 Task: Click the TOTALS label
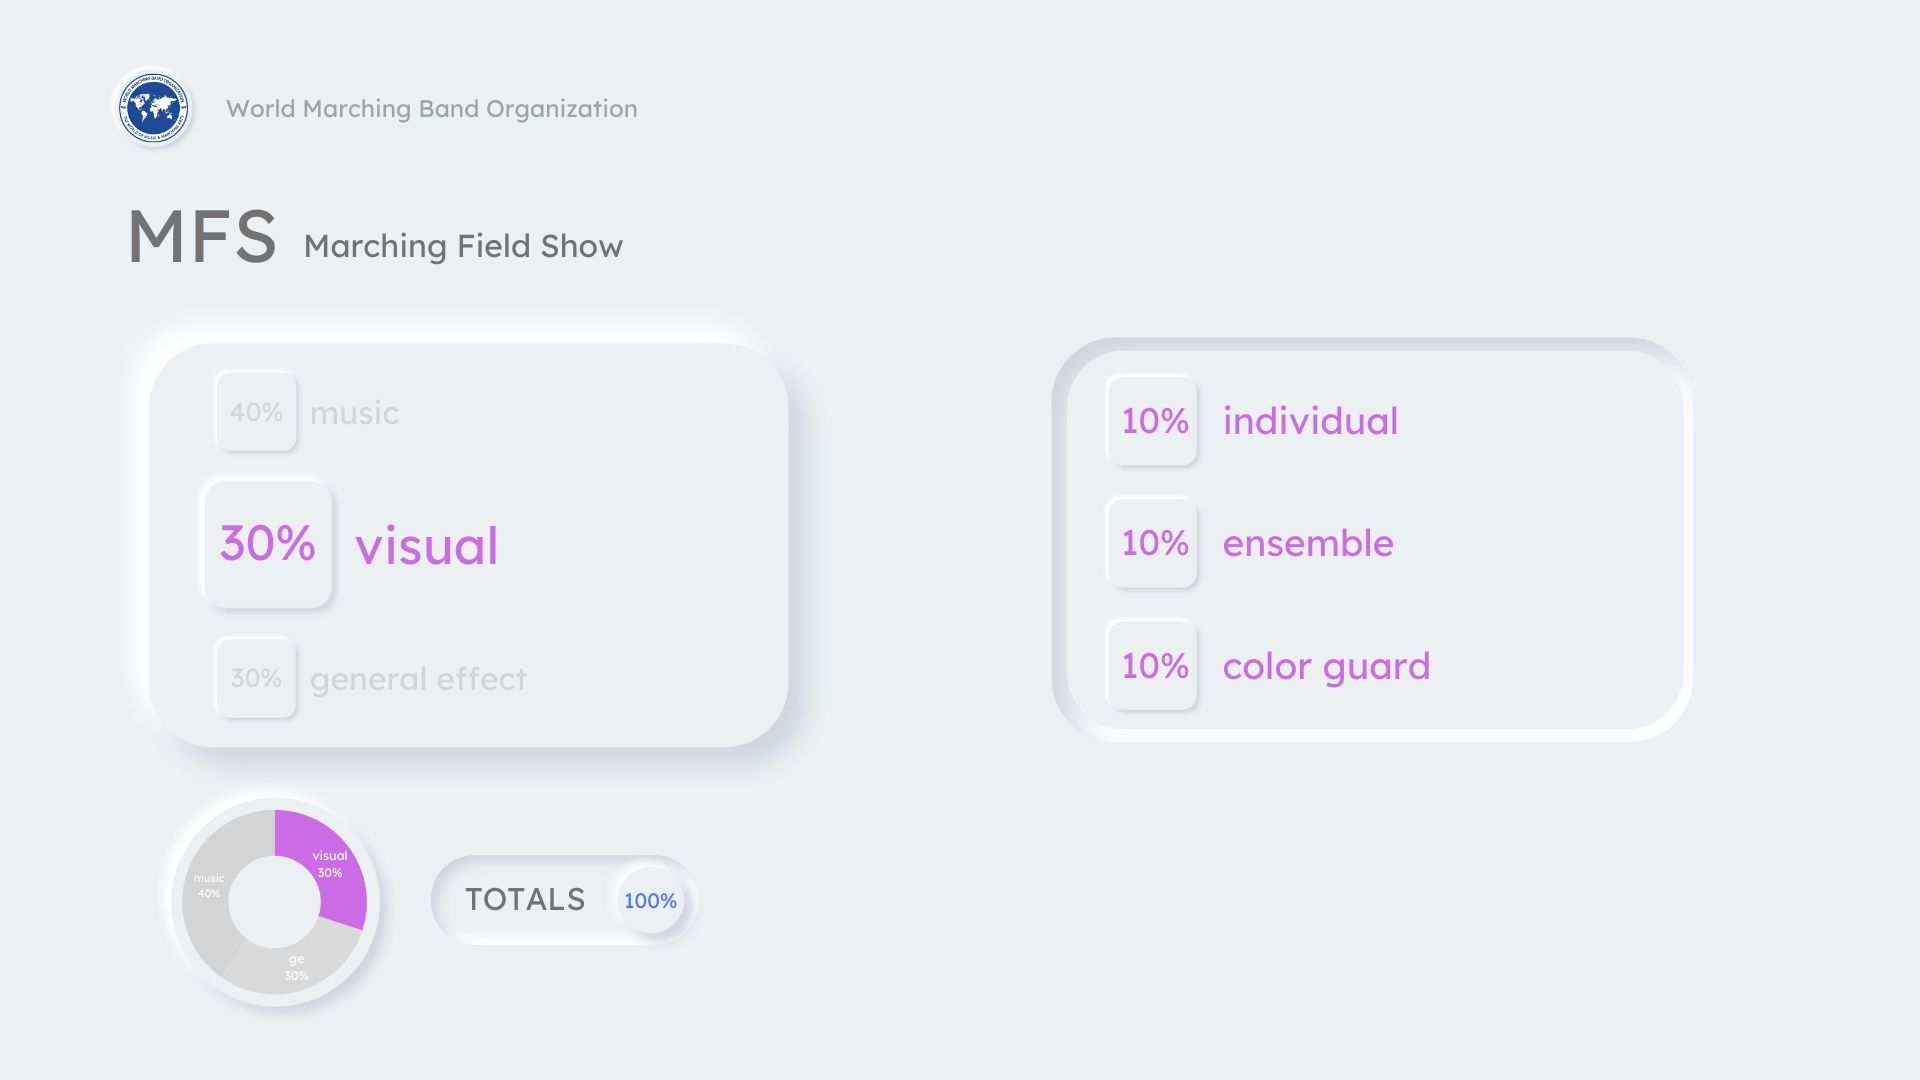click(525, 900)
